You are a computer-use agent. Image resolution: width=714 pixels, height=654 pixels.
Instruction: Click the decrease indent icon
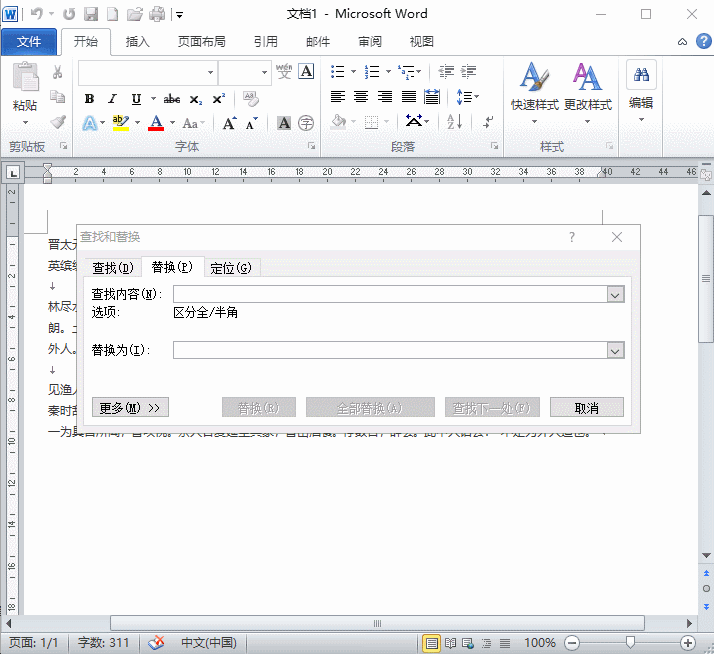[446, 72]
